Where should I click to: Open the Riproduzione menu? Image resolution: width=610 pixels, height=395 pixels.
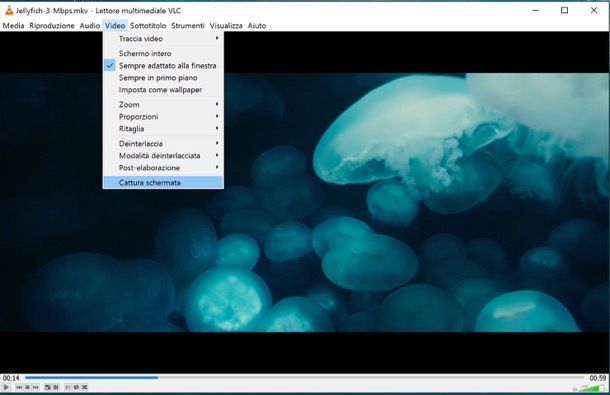pos(52,26)
